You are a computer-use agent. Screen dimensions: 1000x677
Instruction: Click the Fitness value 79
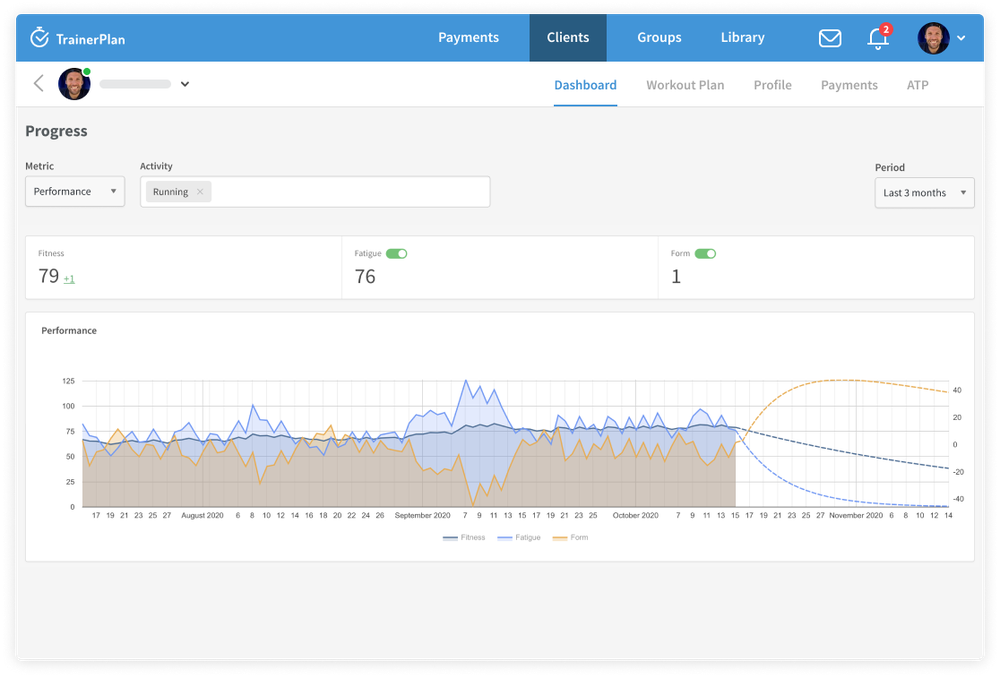point(48,276)
